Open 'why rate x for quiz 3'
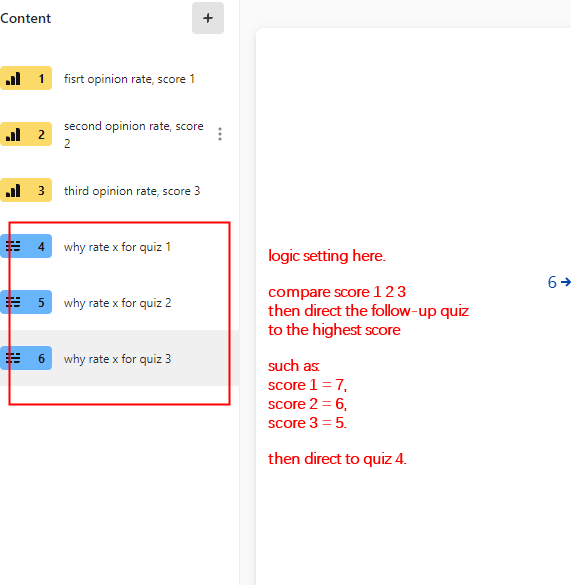The width and height of the screenshot is (571, 585). (x=118, y=359)
